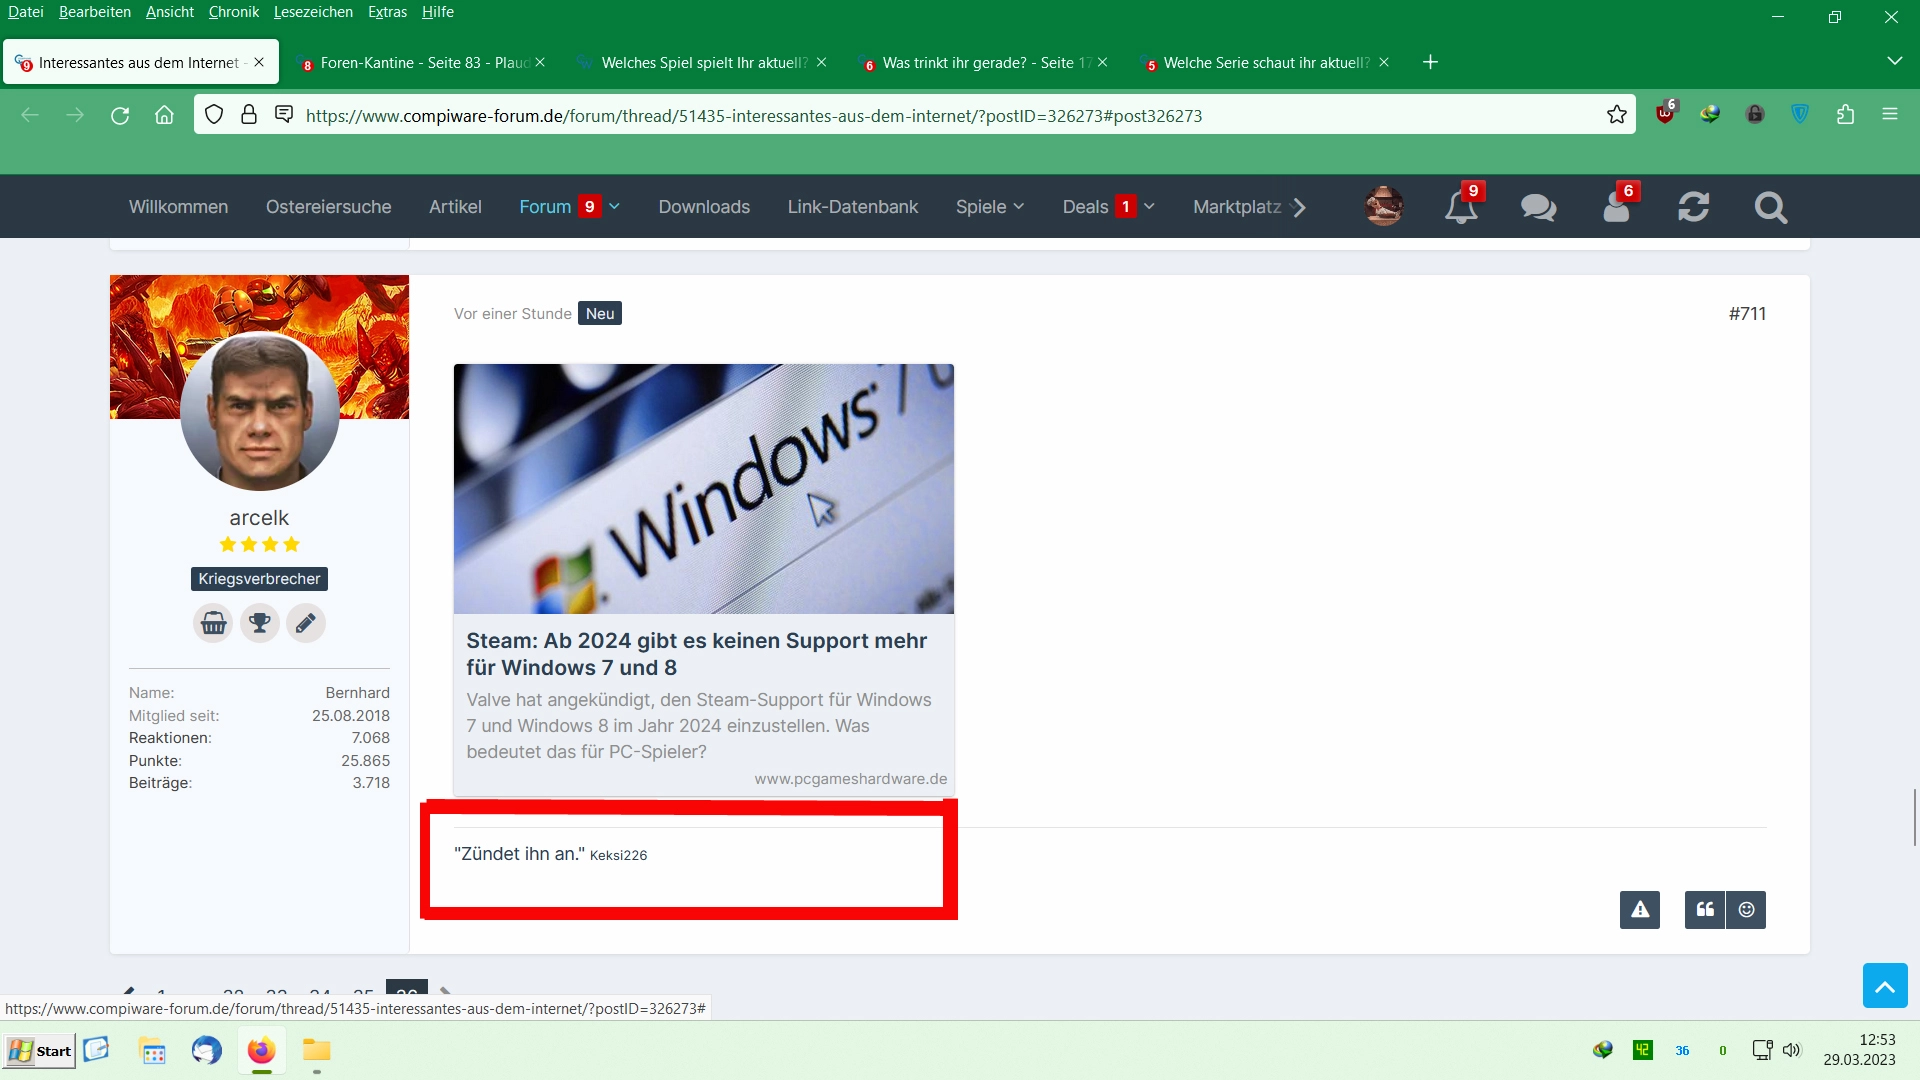Open the Artikel section

(455, 207)
